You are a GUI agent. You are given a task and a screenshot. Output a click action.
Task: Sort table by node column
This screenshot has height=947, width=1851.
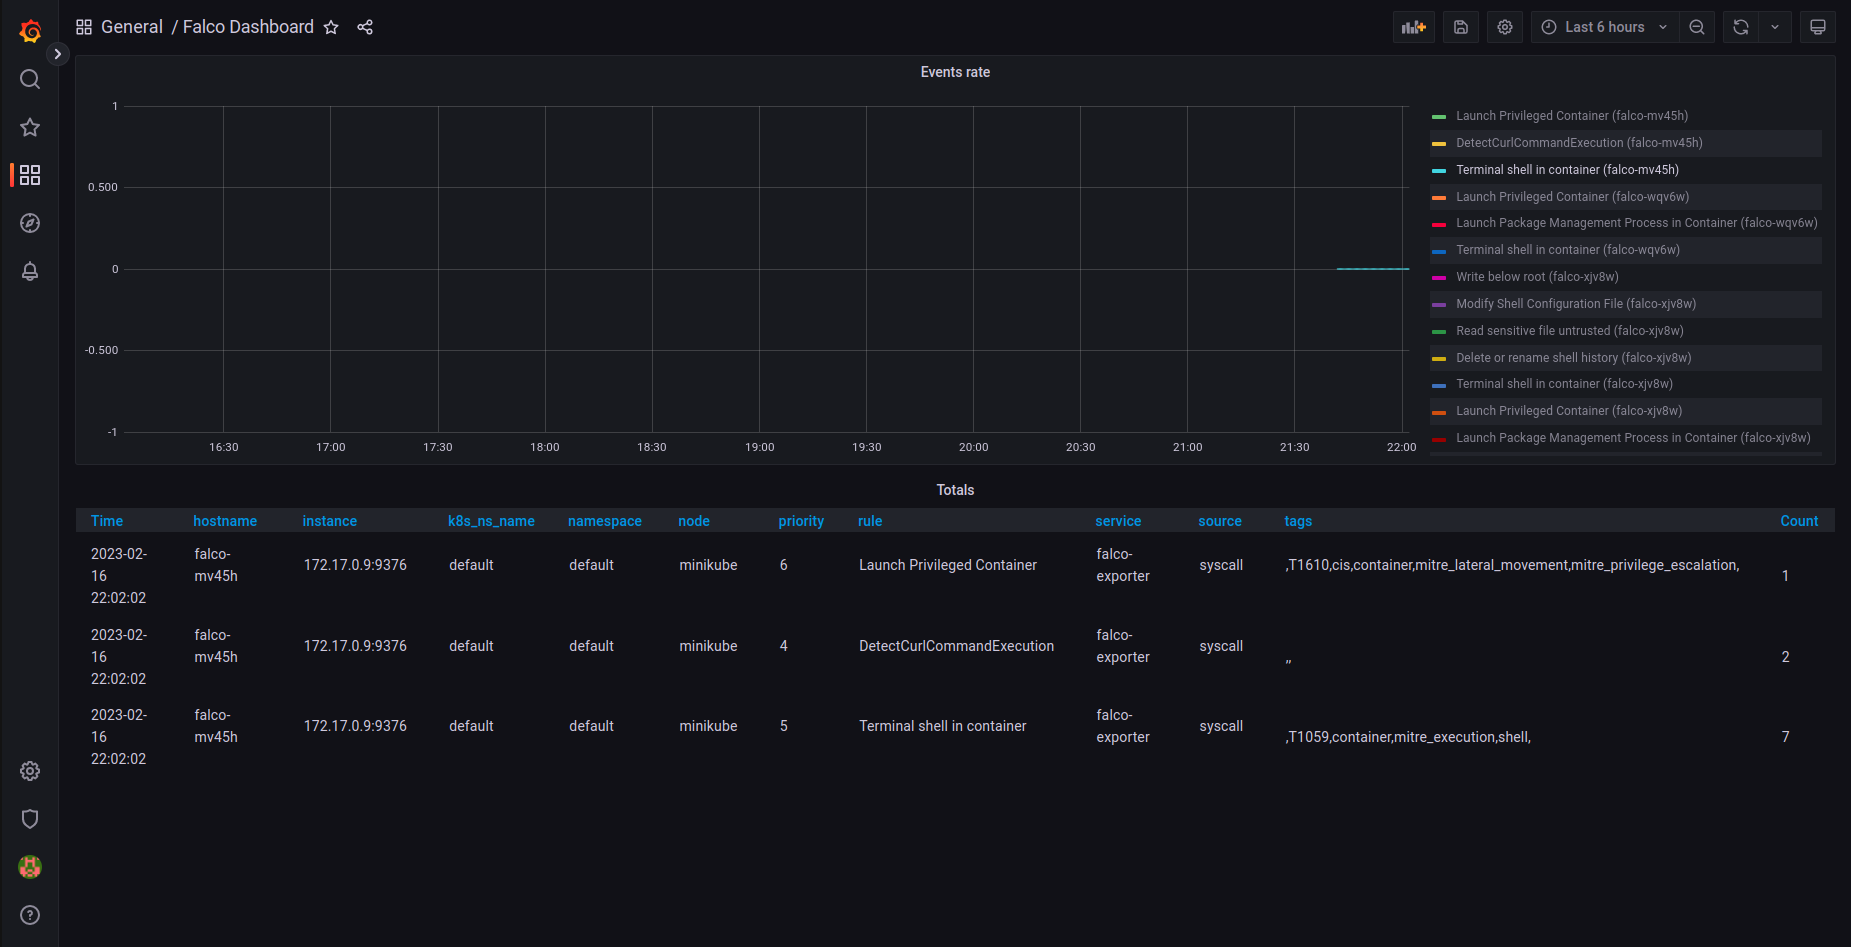[694, 521]
